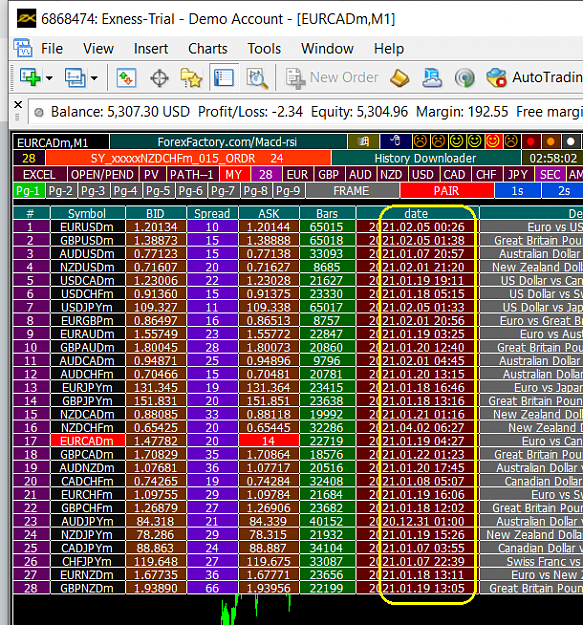Click the New Order button

click(x=332, y=77)
